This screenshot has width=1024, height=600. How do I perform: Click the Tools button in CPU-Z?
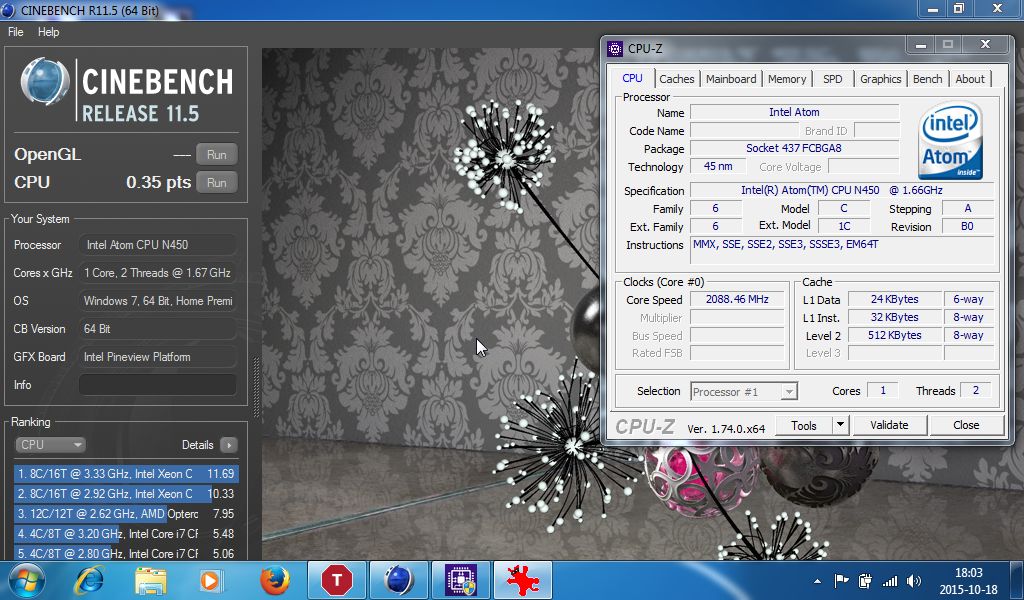click(x=804, y=425)
